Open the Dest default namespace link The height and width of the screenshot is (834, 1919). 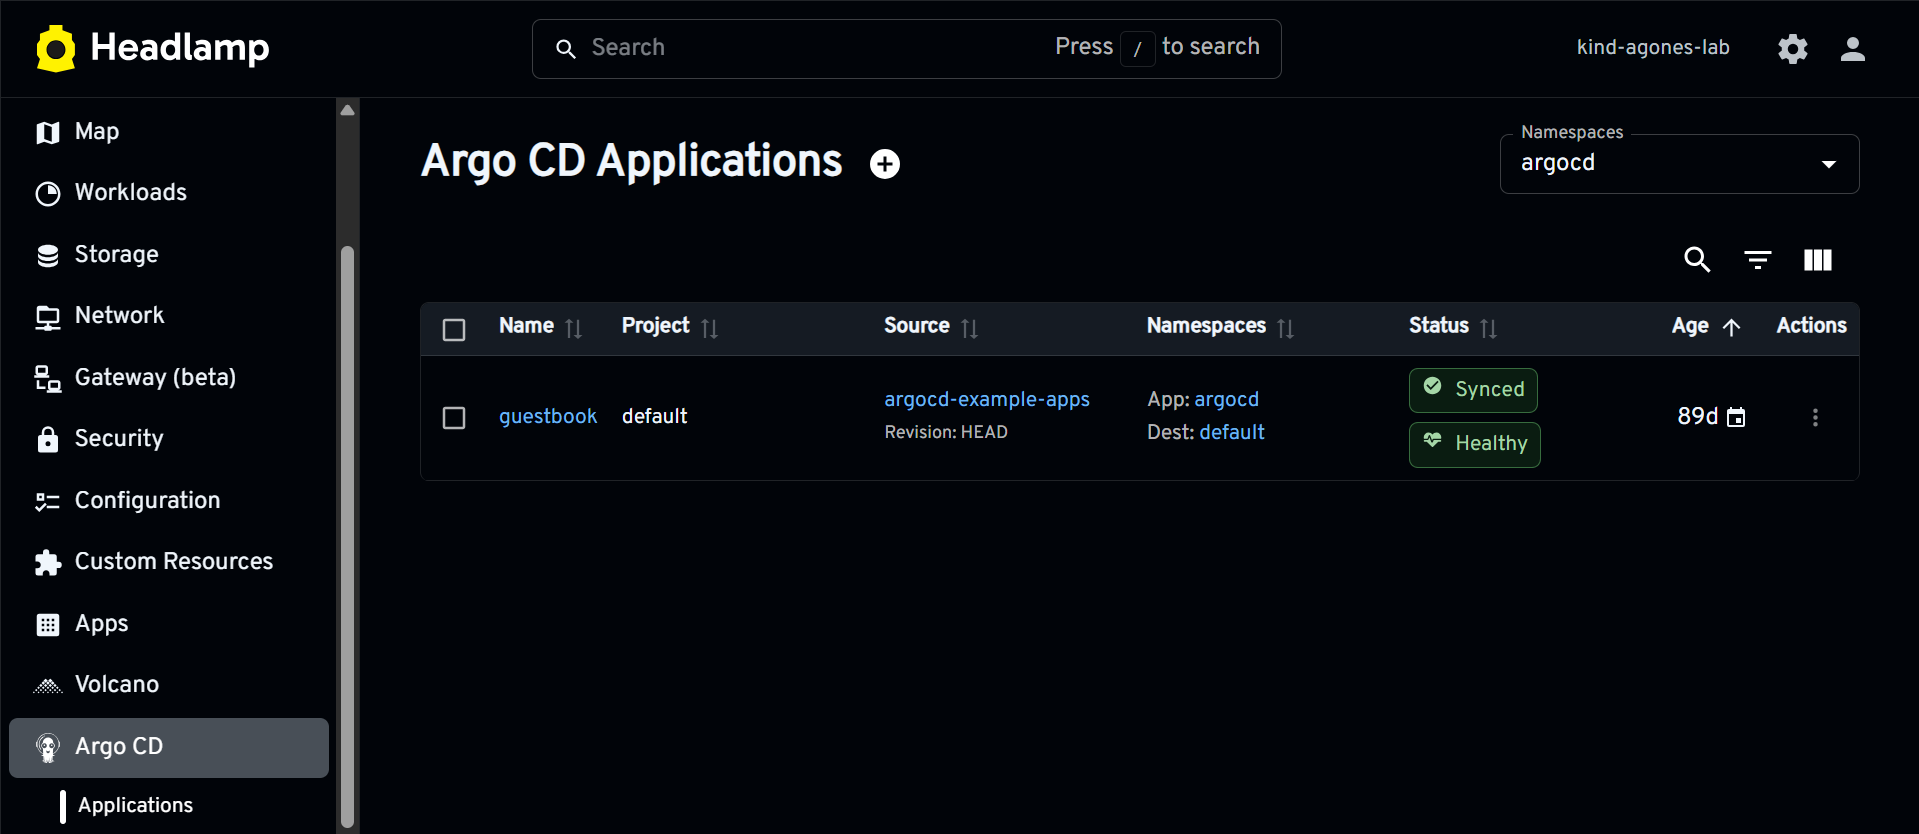tap(1232, 432)
